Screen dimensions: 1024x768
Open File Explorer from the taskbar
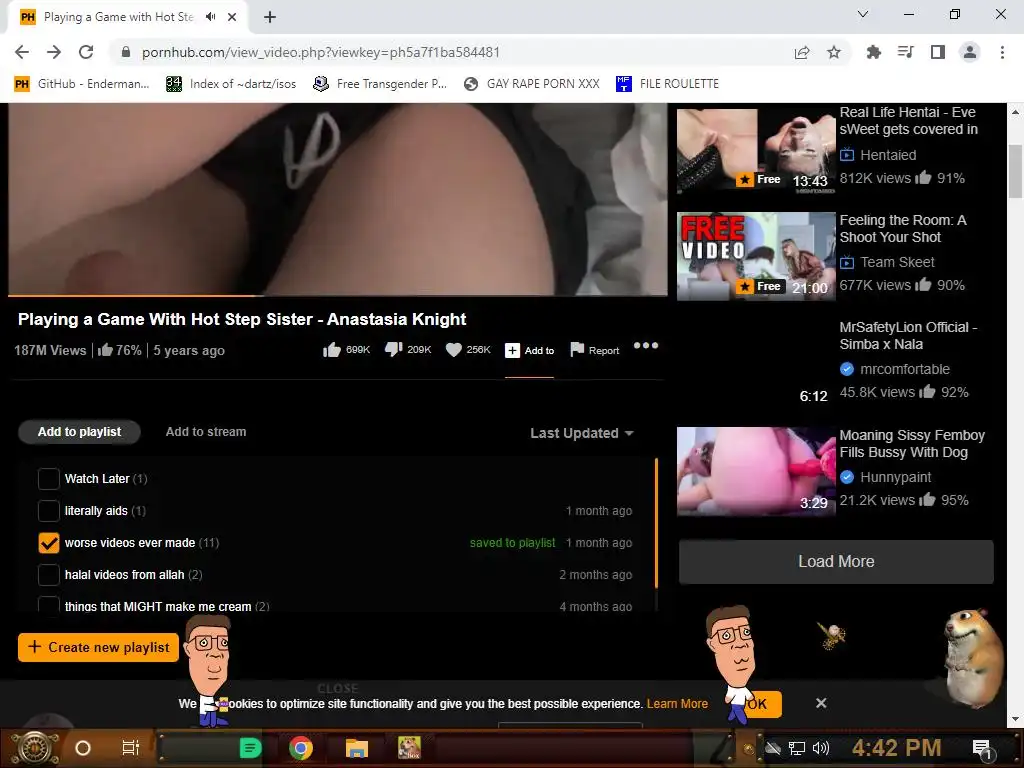[357, 748]
